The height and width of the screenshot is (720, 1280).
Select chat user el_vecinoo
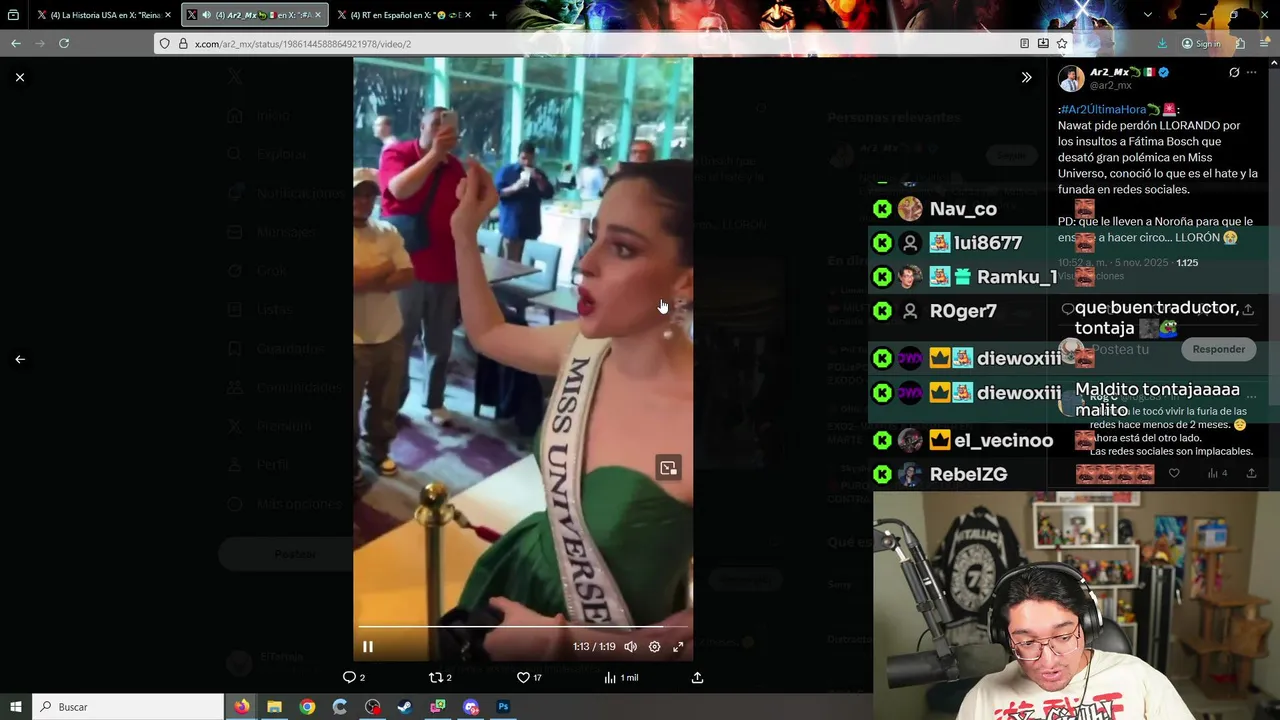click(1003, 440)
